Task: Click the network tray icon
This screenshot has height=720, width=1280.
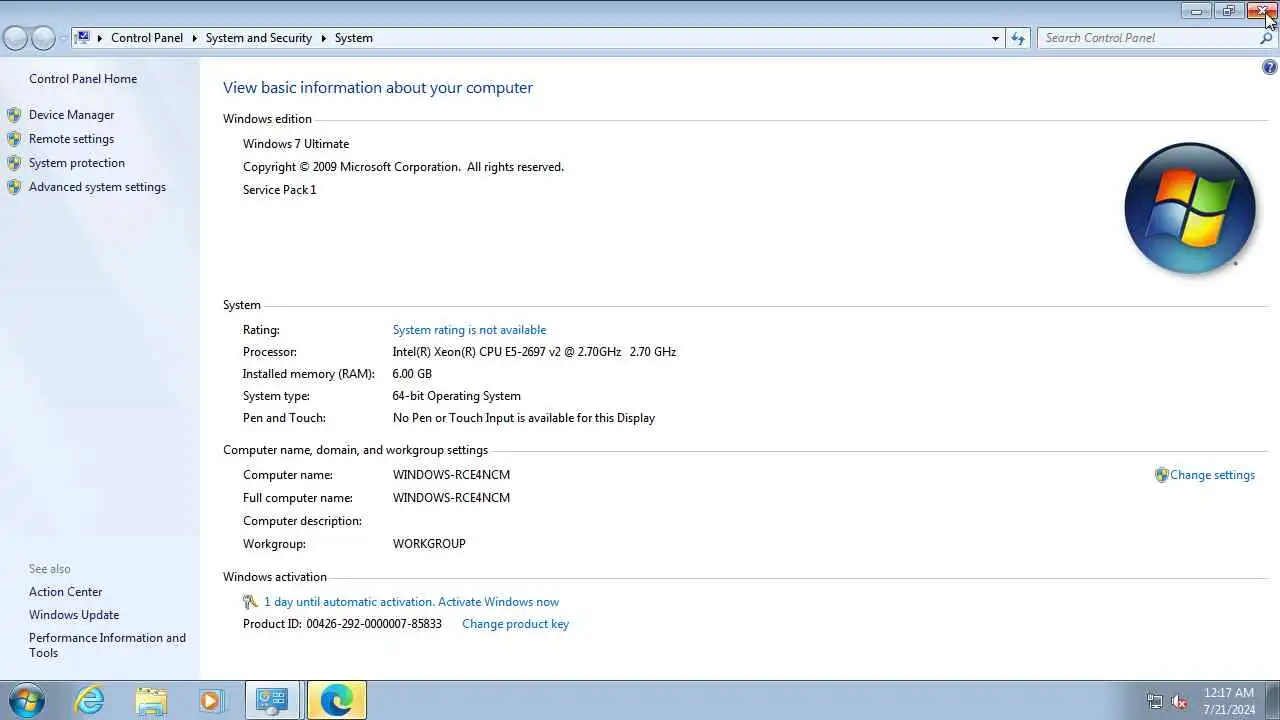Action: pos(1155,701)
